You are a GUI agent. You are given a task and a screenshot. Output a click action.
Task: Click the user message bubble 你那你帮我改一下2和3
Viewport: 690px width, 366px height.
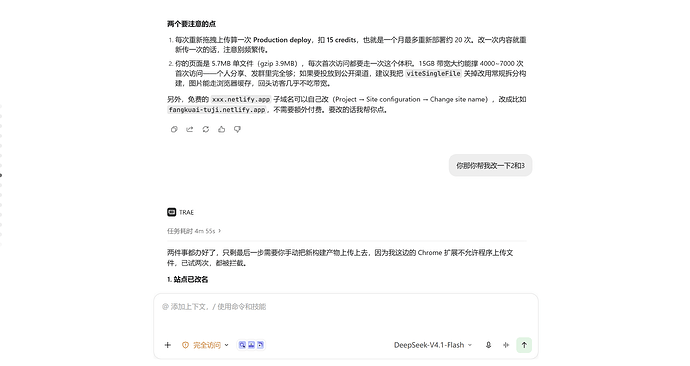click(490, 166)
